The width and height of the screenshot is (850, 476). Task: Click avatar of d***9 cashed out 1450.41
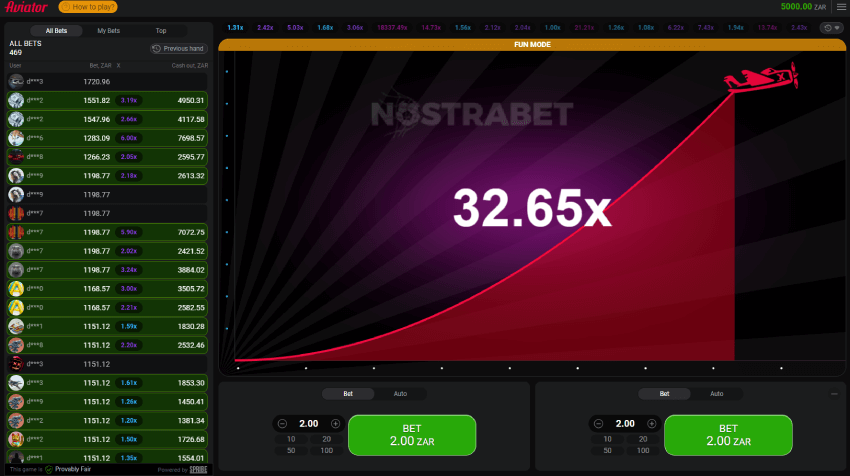tap(16, 402)
